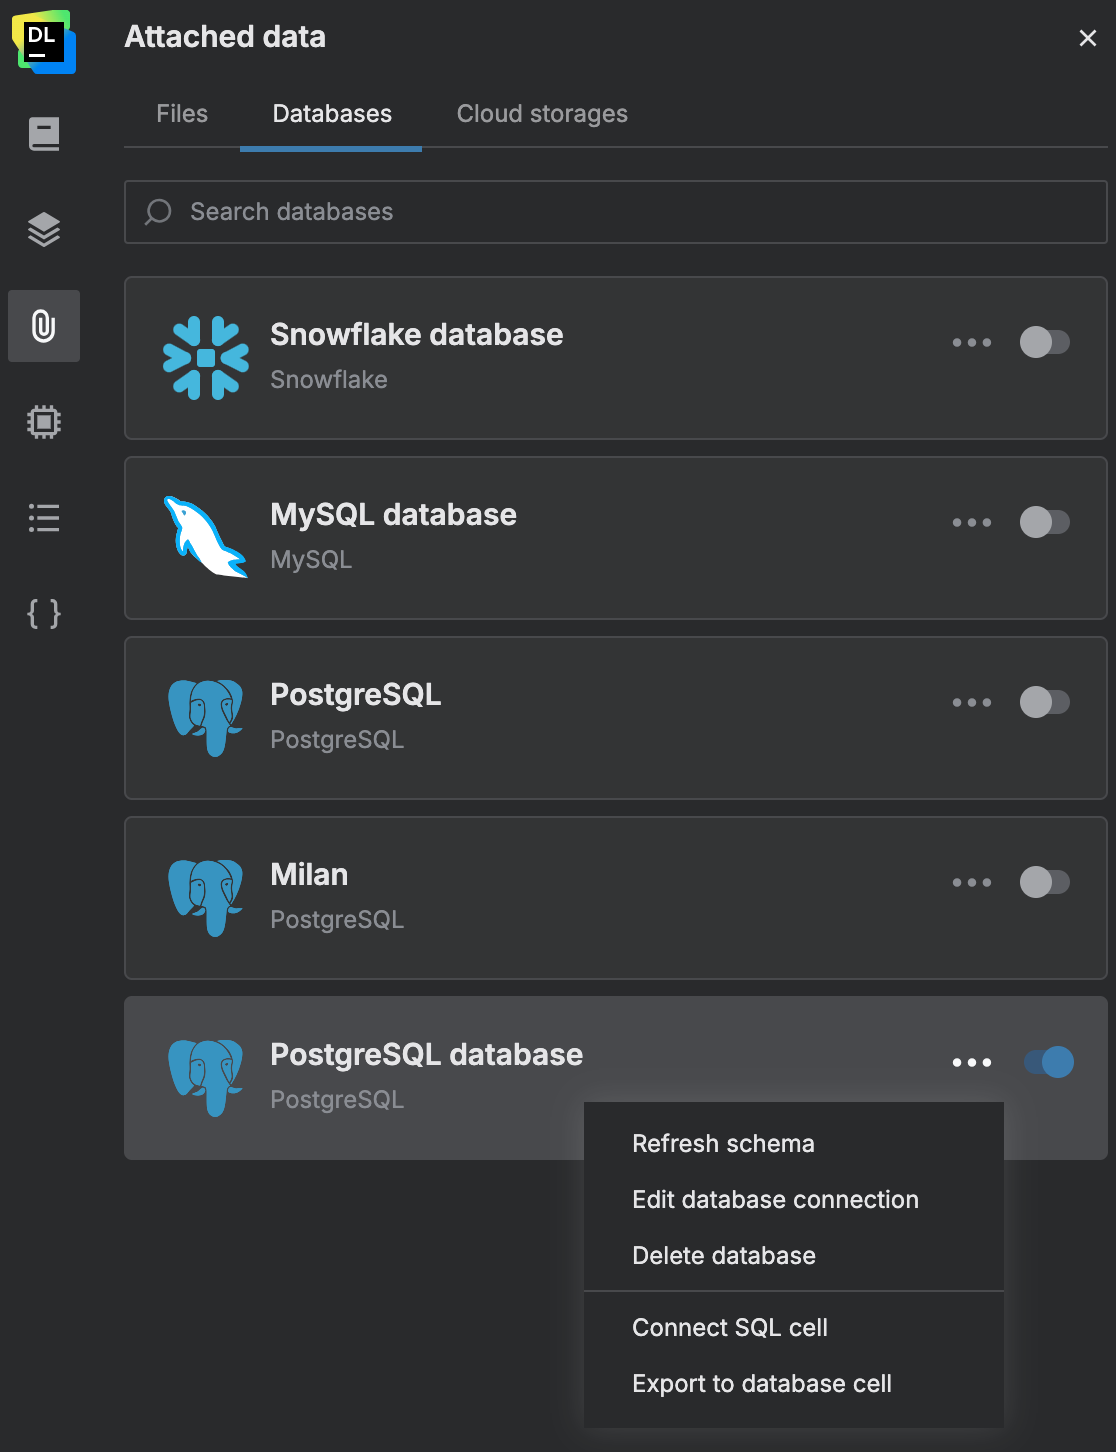Image resolution: width=1116 pixels, height=1452 pixels.
Task: Select the layers panel in the sidebar
Action: [44, 229]
